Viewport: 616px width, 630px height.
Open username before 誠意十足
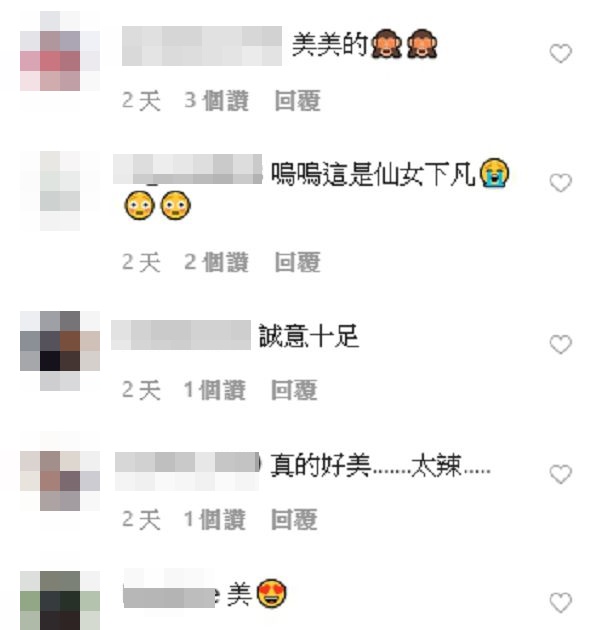click(x=181, y=335)
